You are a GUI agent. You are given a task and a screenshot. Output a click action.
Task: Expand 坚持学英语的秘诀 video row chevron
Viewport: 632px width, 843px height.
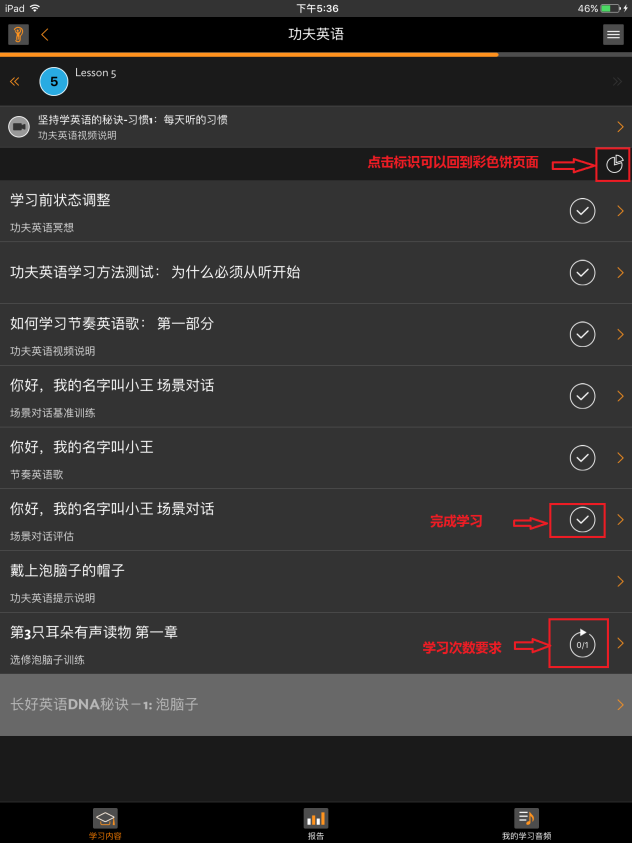coord(621,127)
